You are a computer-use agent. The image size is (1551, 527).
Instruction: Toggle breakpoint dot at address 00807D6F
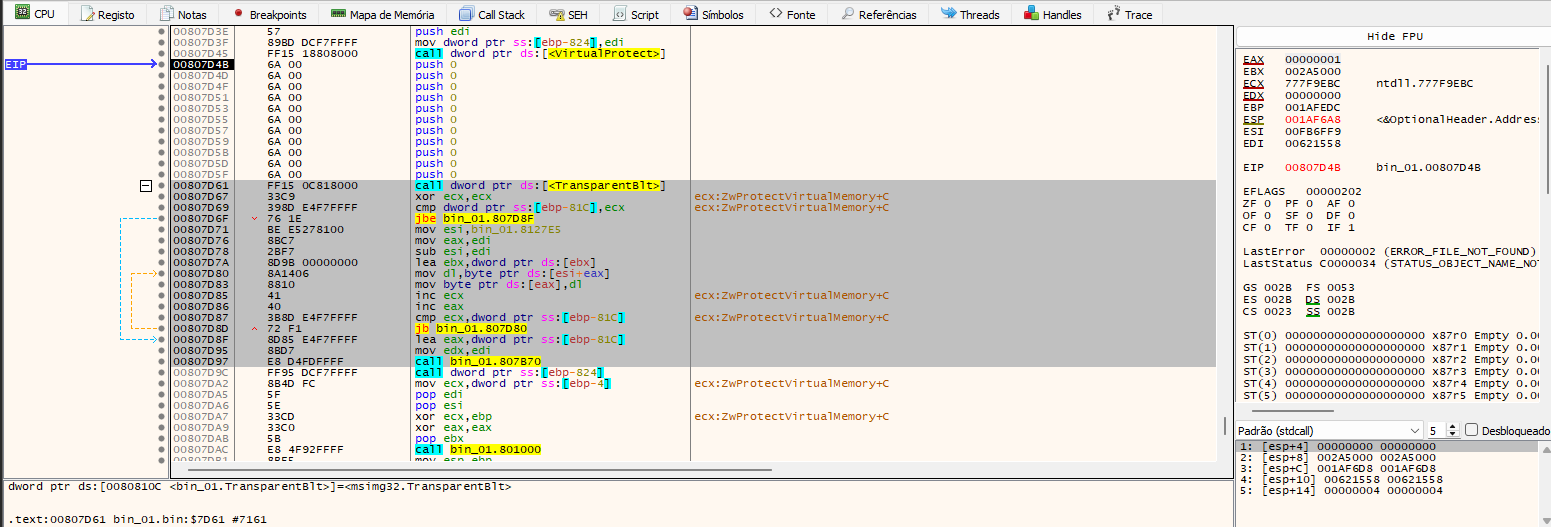[x=161, y=218]
